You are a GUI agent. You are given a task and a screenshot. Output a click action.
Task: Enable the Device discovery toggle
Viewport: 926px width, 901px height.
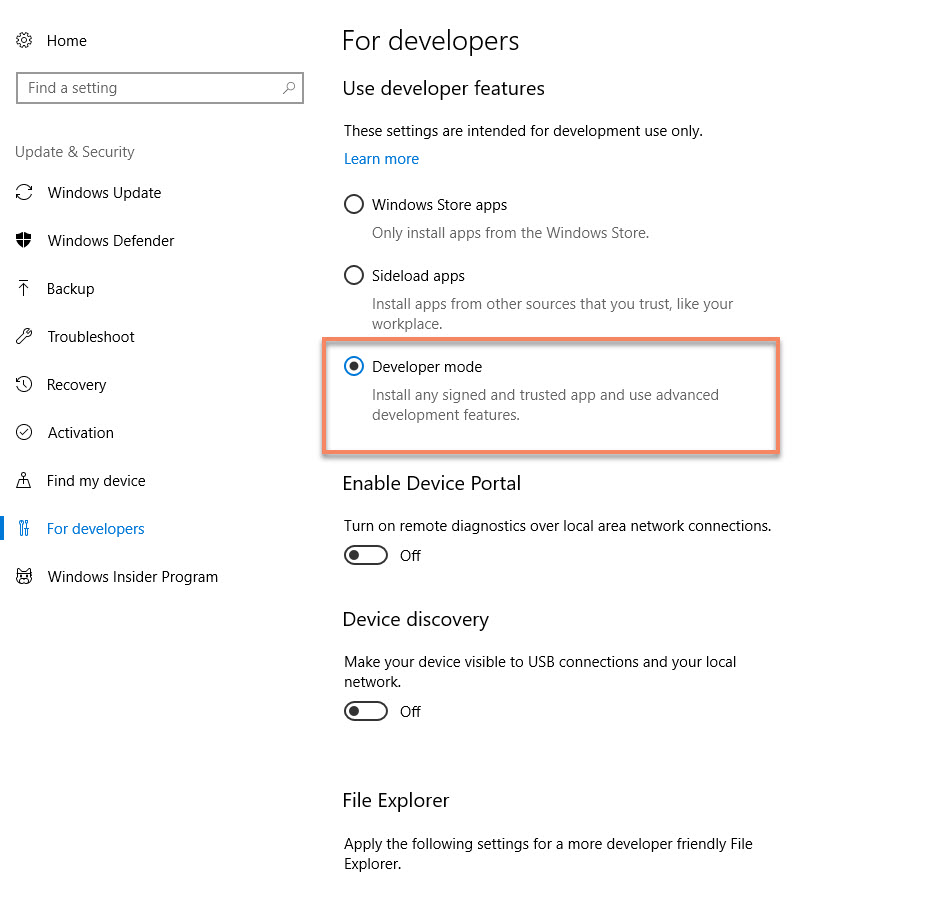(x=366, y=711)
